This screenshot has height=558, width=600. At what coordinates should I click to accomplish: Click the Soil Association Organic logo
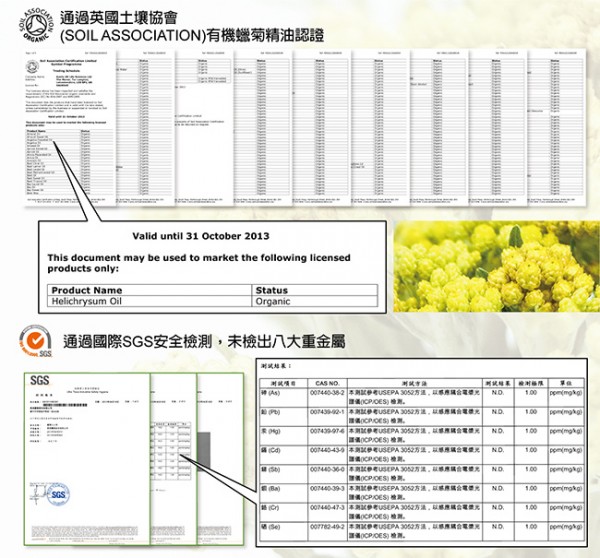pyautogui.click(x=36, y=25)
